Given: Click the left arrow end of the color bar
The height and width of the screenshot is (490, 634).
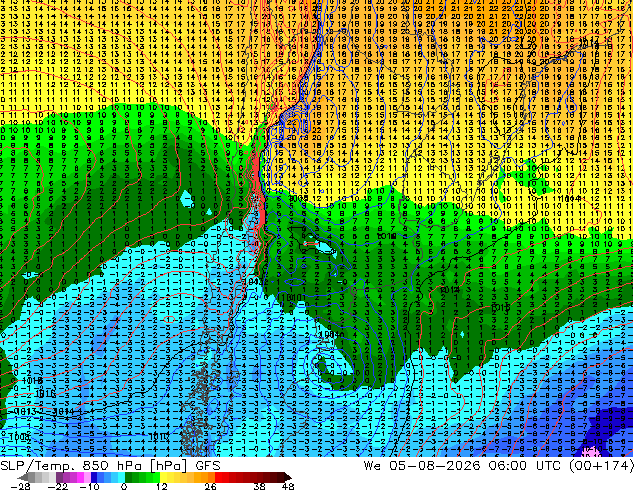Looking at the screenshot, I should 23,477.
